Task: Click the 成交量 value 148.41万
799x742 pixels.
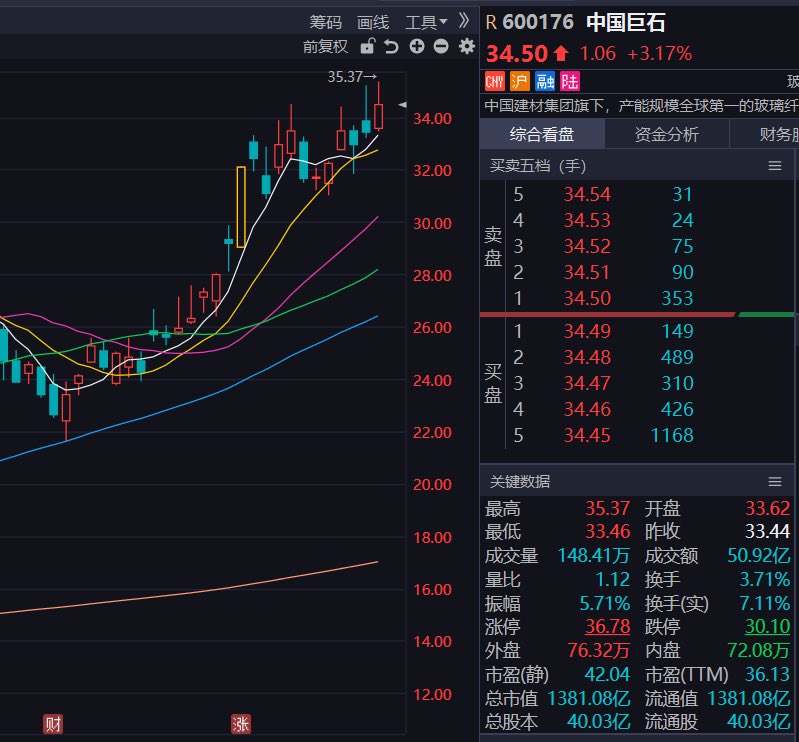Action: [x=594, y=555]
